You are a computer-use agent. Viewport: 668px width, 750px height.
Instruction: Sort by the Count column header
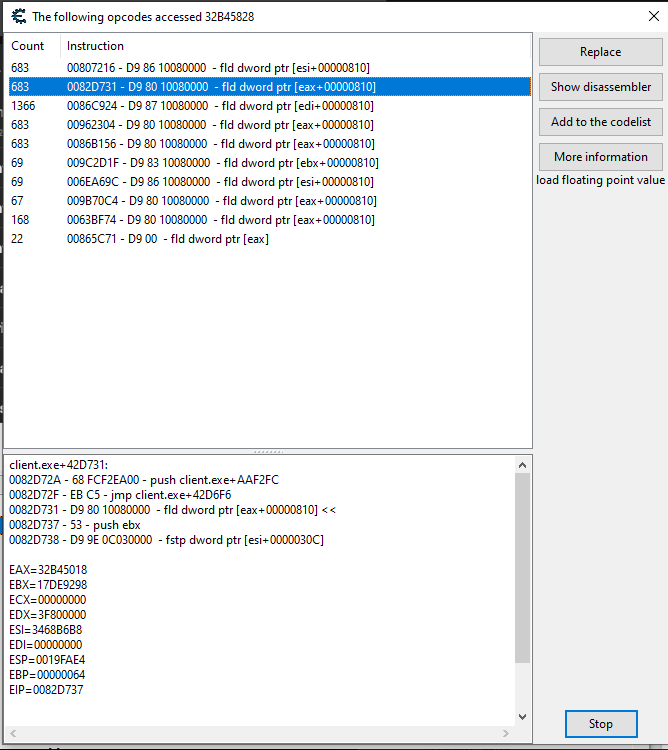32,46
